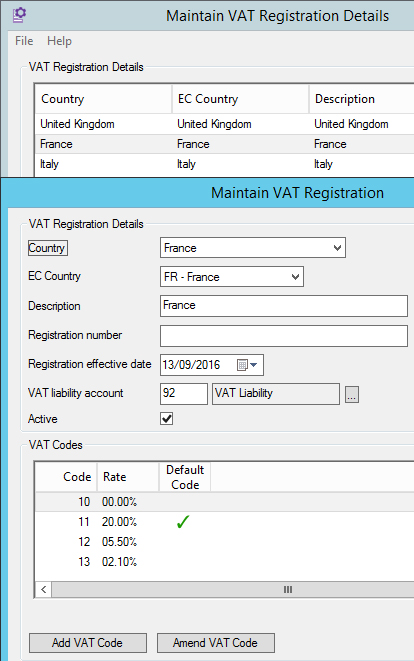
Task: Open the File menu
Action: pyautogui.click(x=24, y=41)
